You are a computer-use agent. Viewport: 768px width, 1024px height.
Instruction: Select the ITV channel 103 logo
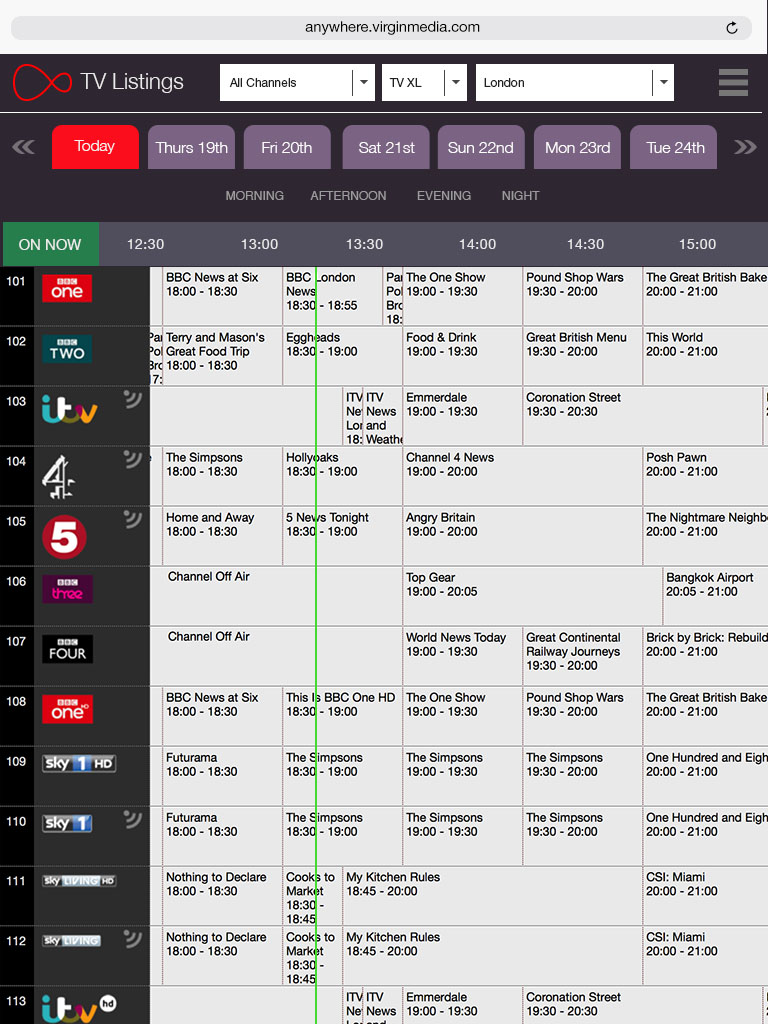coord(69,409)
